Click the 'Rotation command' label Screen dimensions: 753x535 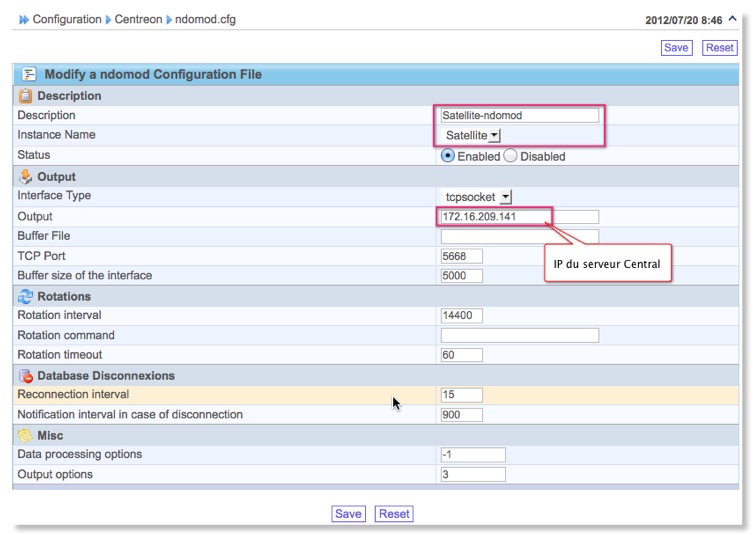66,335
